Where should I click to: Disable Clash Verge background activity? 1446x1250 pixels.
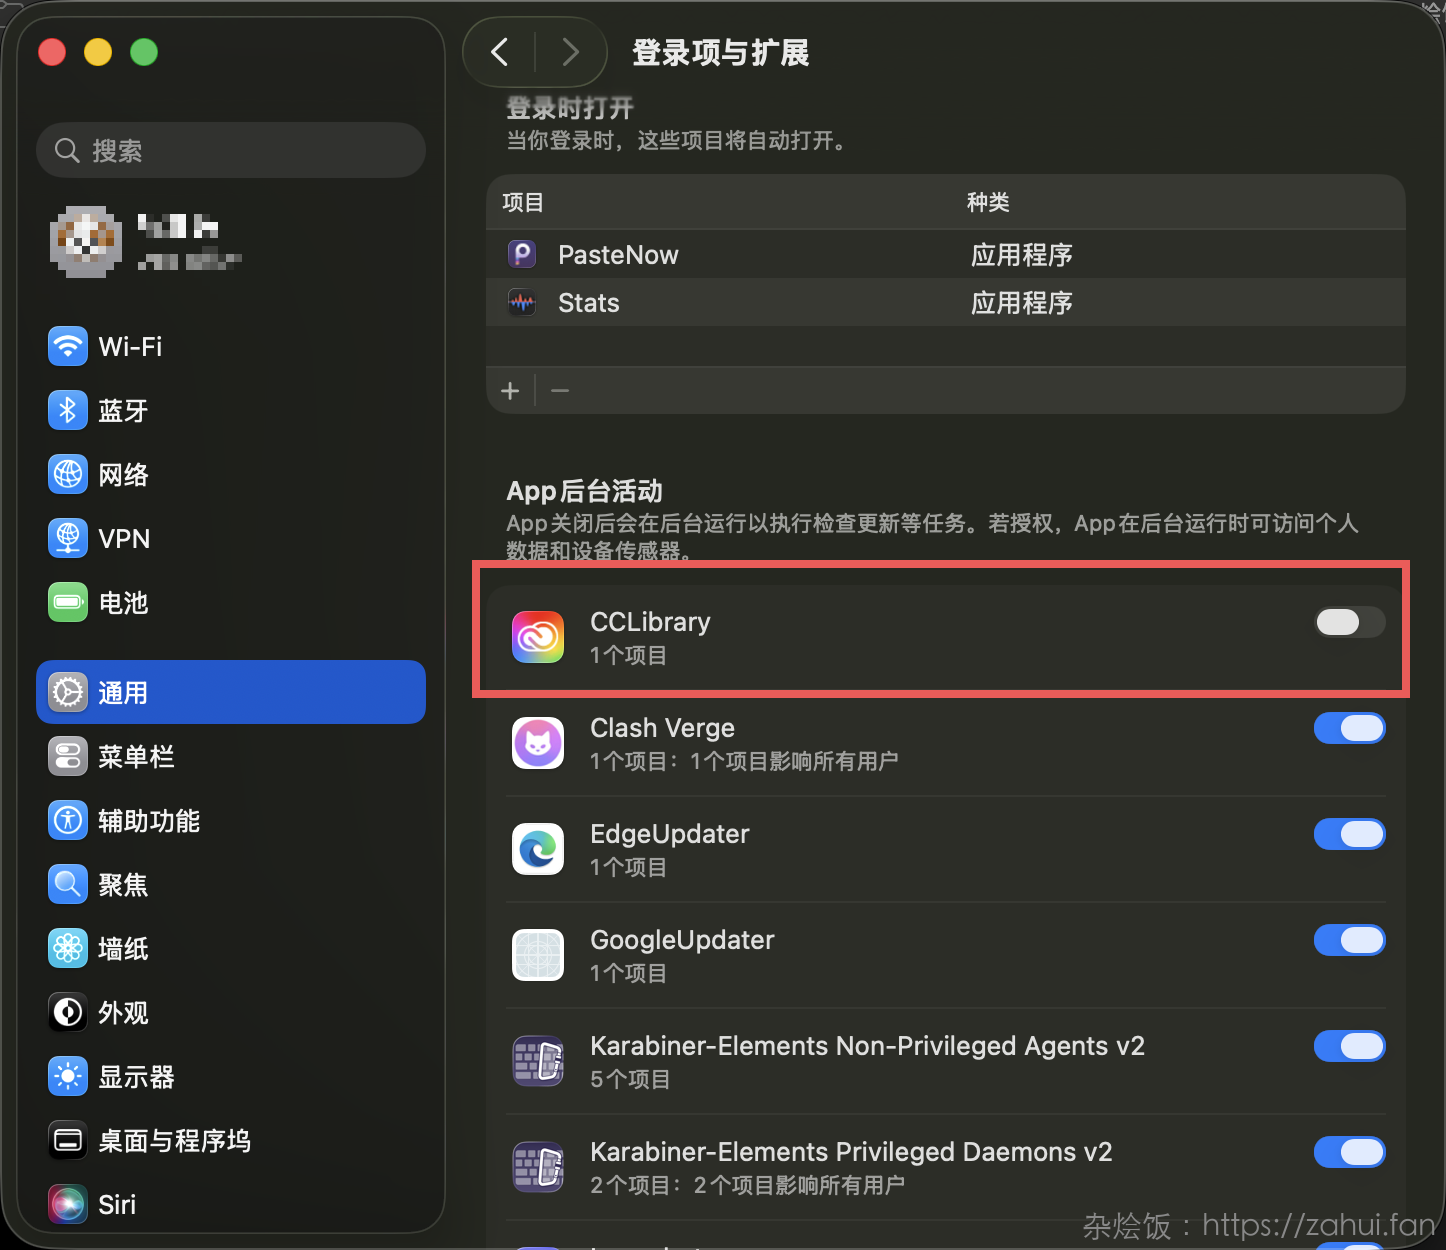click(x=1349, y=728)
